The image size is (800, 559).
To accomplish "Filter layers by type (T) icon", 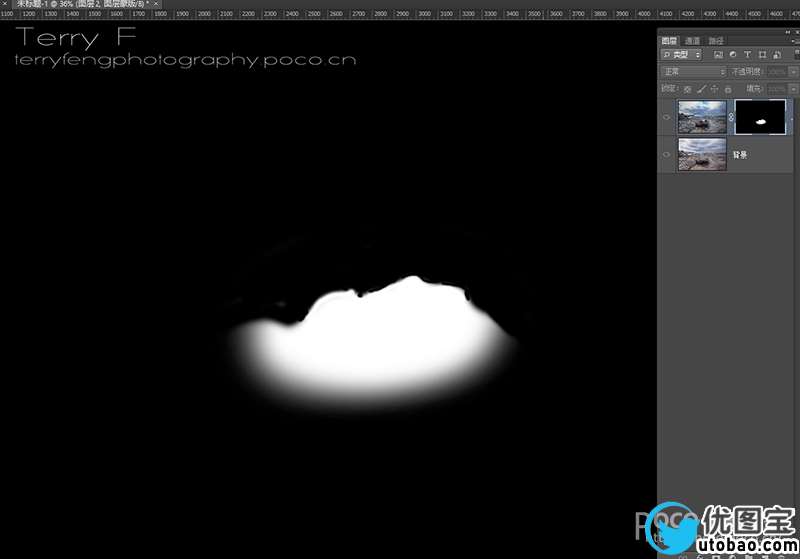I will (747, 55).
